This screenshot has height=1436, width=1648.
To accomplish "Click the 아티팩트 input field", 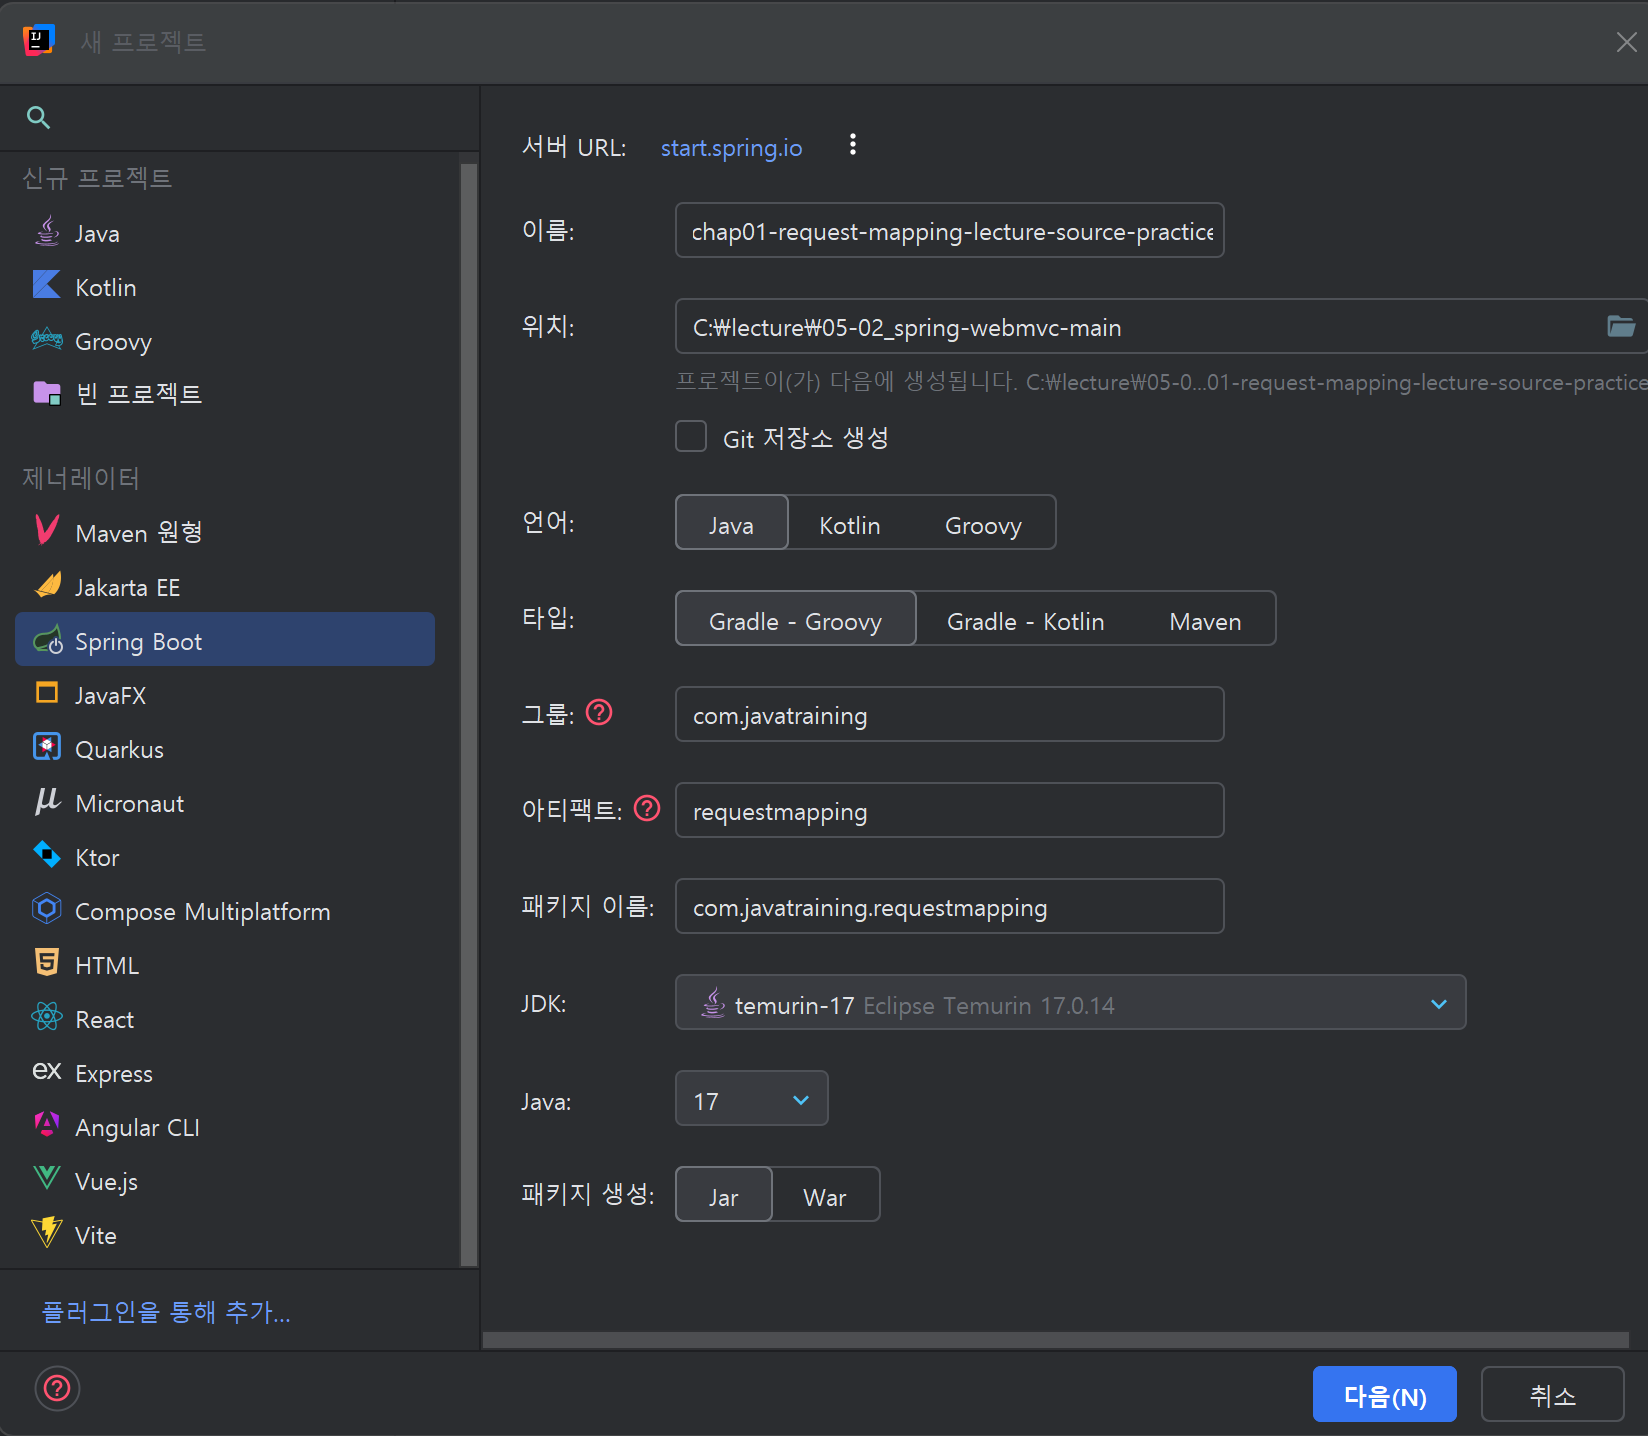I will pyautogui.click(x=950, y=810).
